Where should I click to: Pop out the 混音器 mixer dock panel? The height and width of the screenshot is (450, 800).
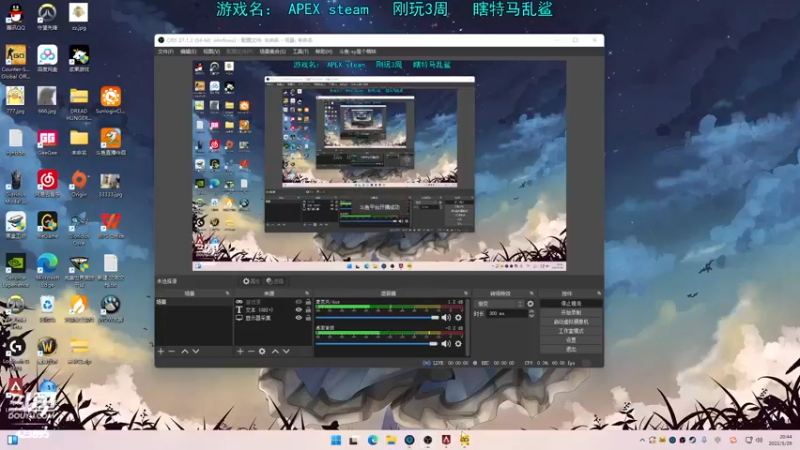(x=466, y=293)
